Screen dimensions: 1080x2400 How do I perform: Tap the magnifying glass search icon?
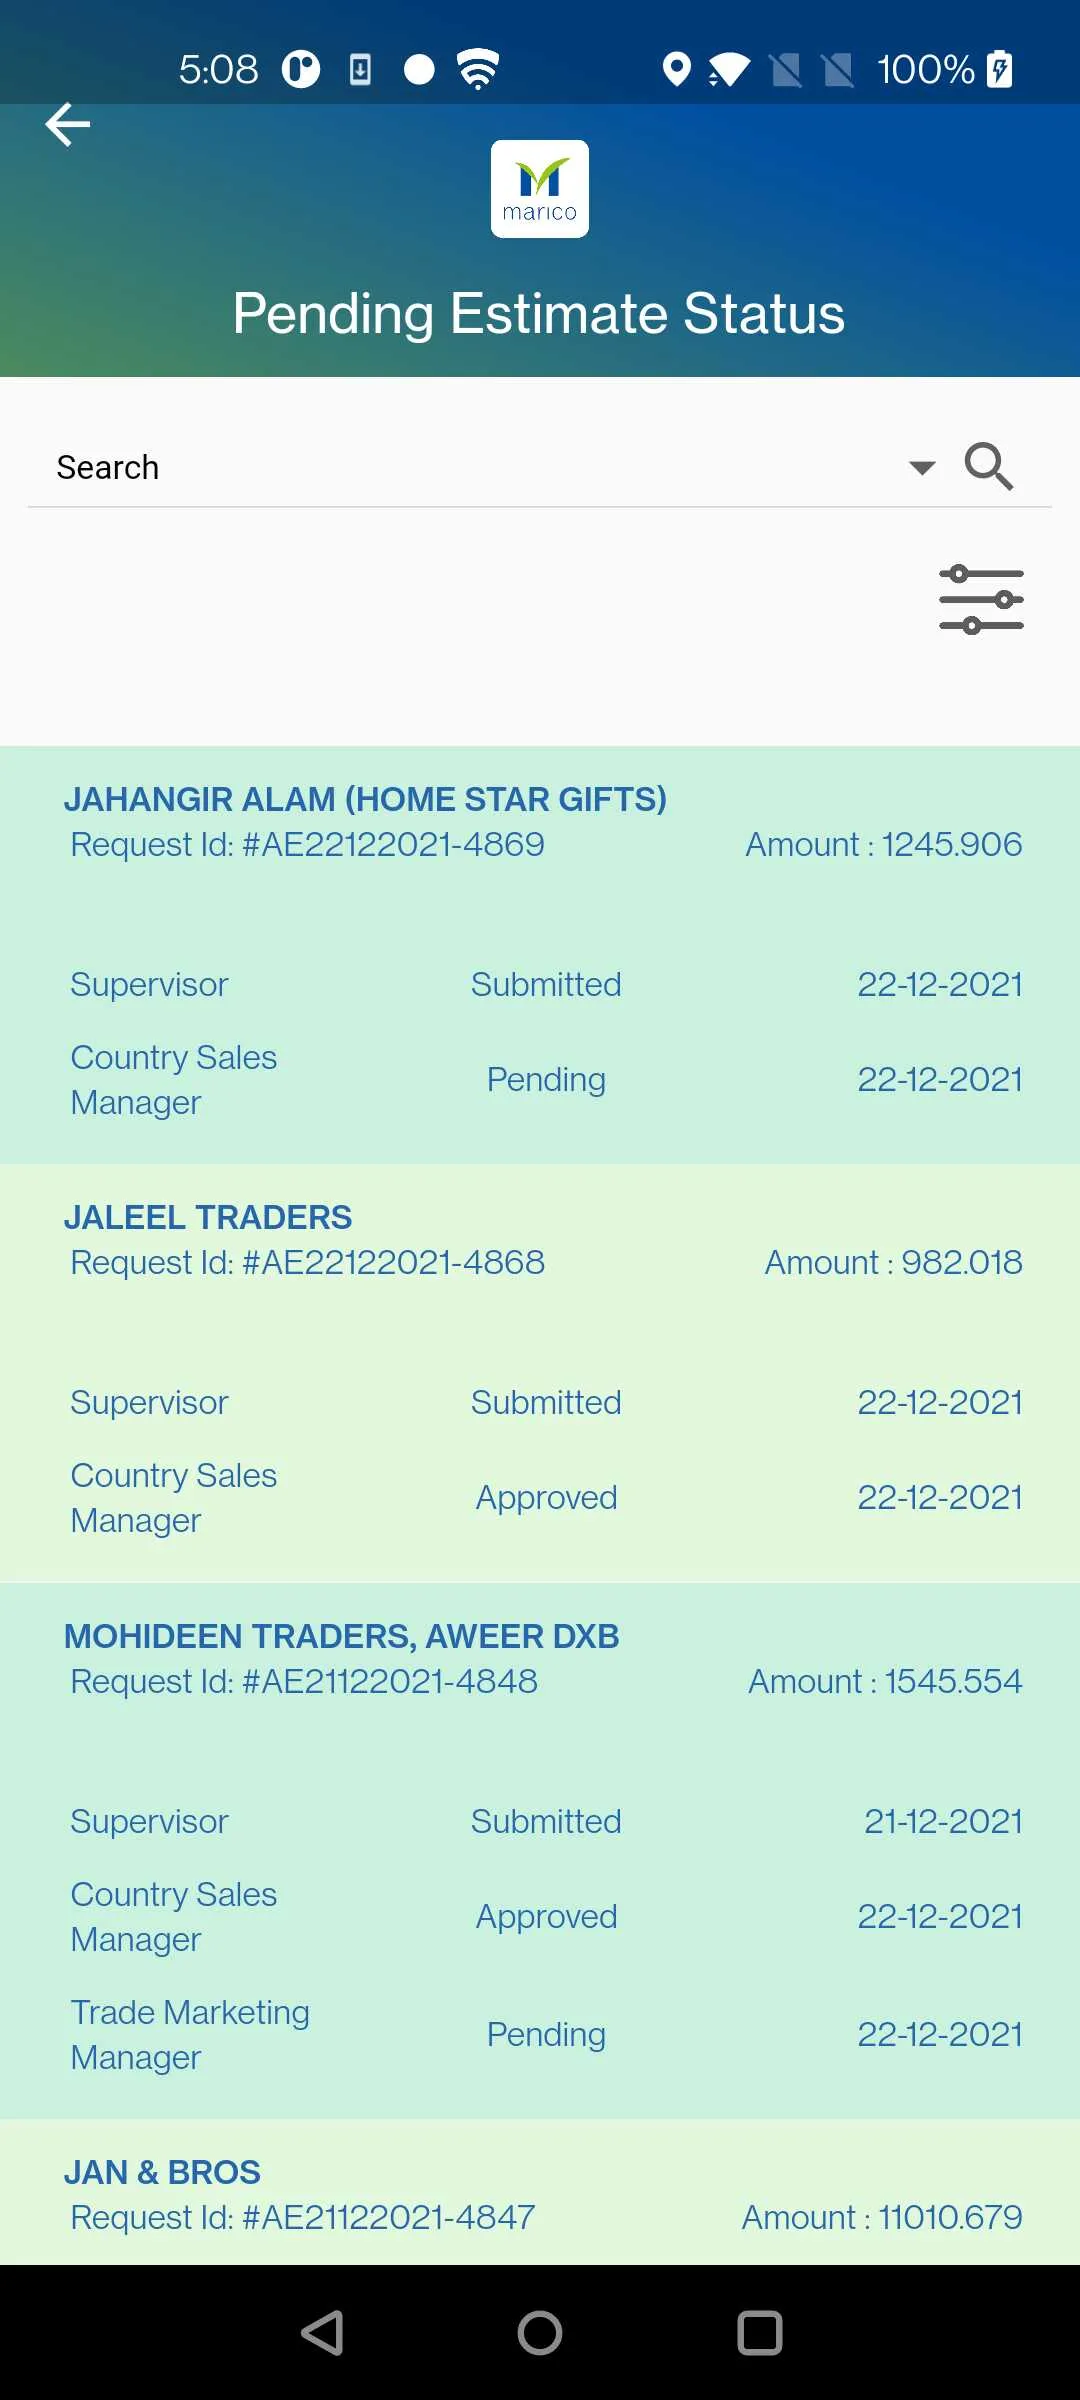click(x=989, y=466)
